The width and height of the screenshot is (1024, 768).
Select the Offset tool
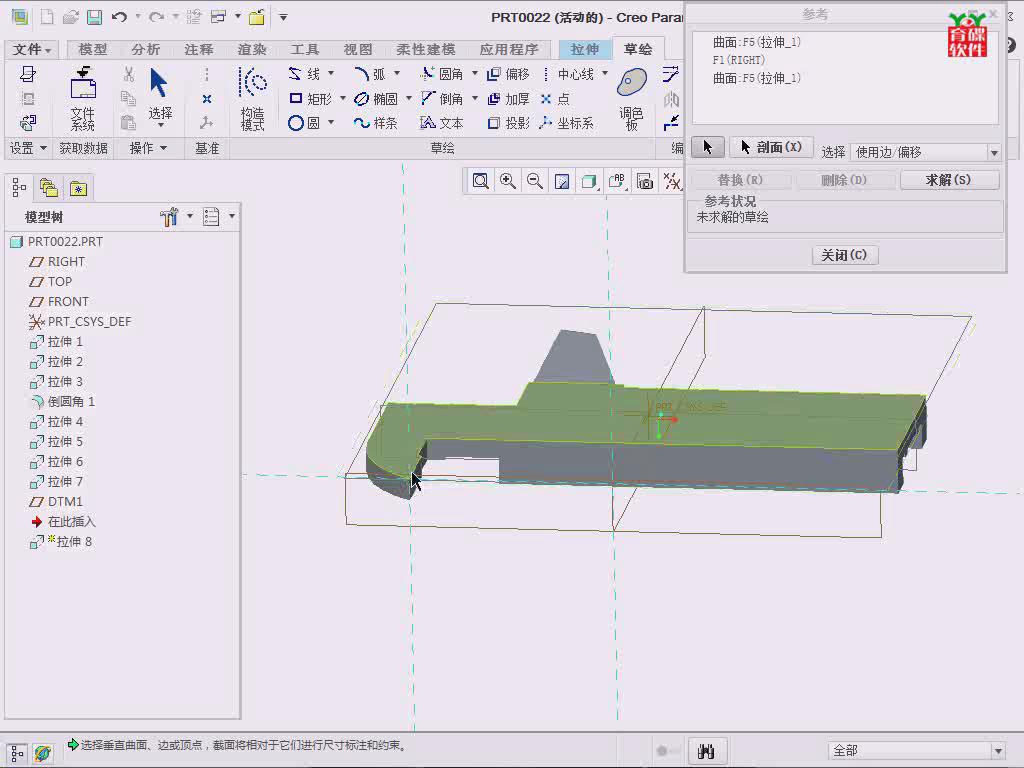(508, 74)
